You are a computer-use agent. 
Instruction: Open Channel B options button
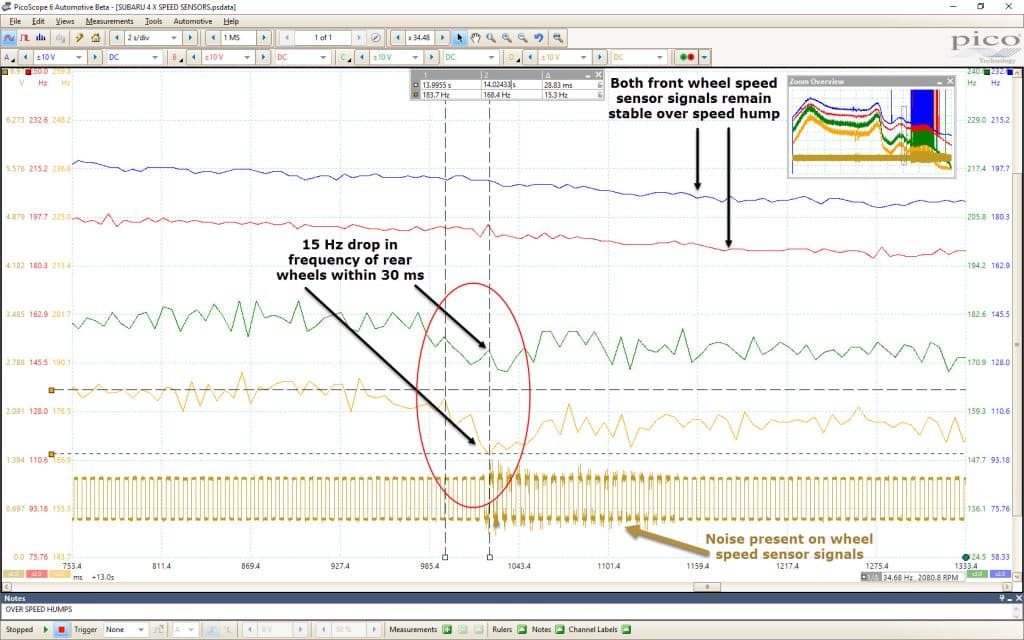coord(177,57)
